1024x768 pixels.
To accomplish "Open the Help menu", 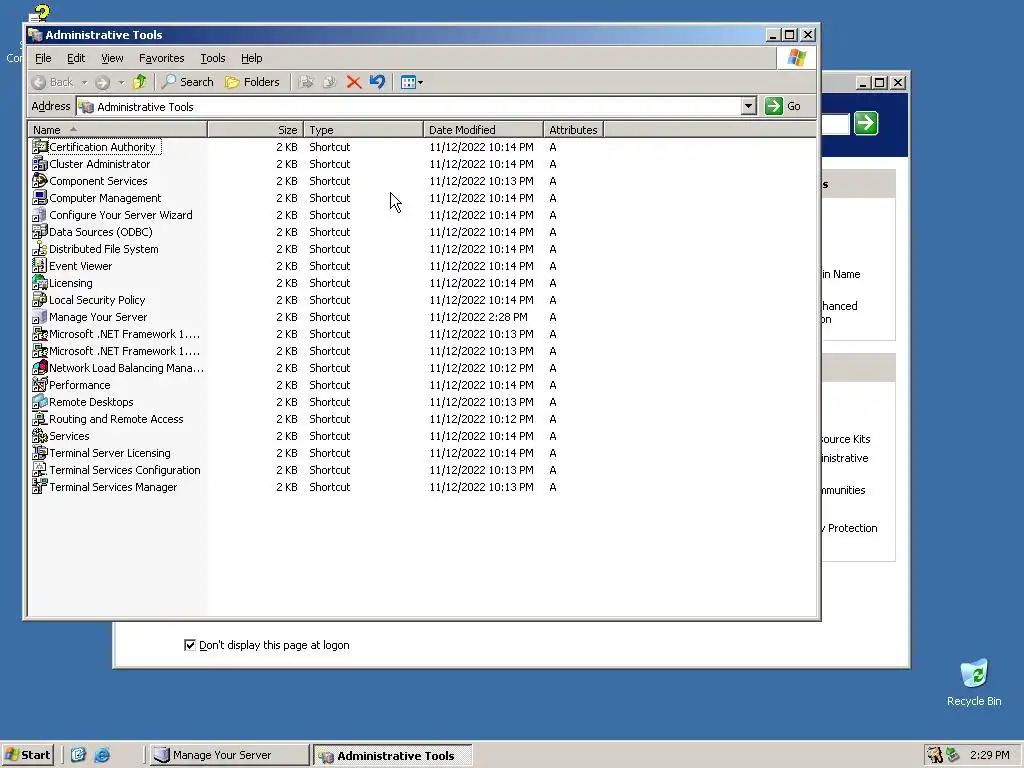I will (x=251, y=58).
